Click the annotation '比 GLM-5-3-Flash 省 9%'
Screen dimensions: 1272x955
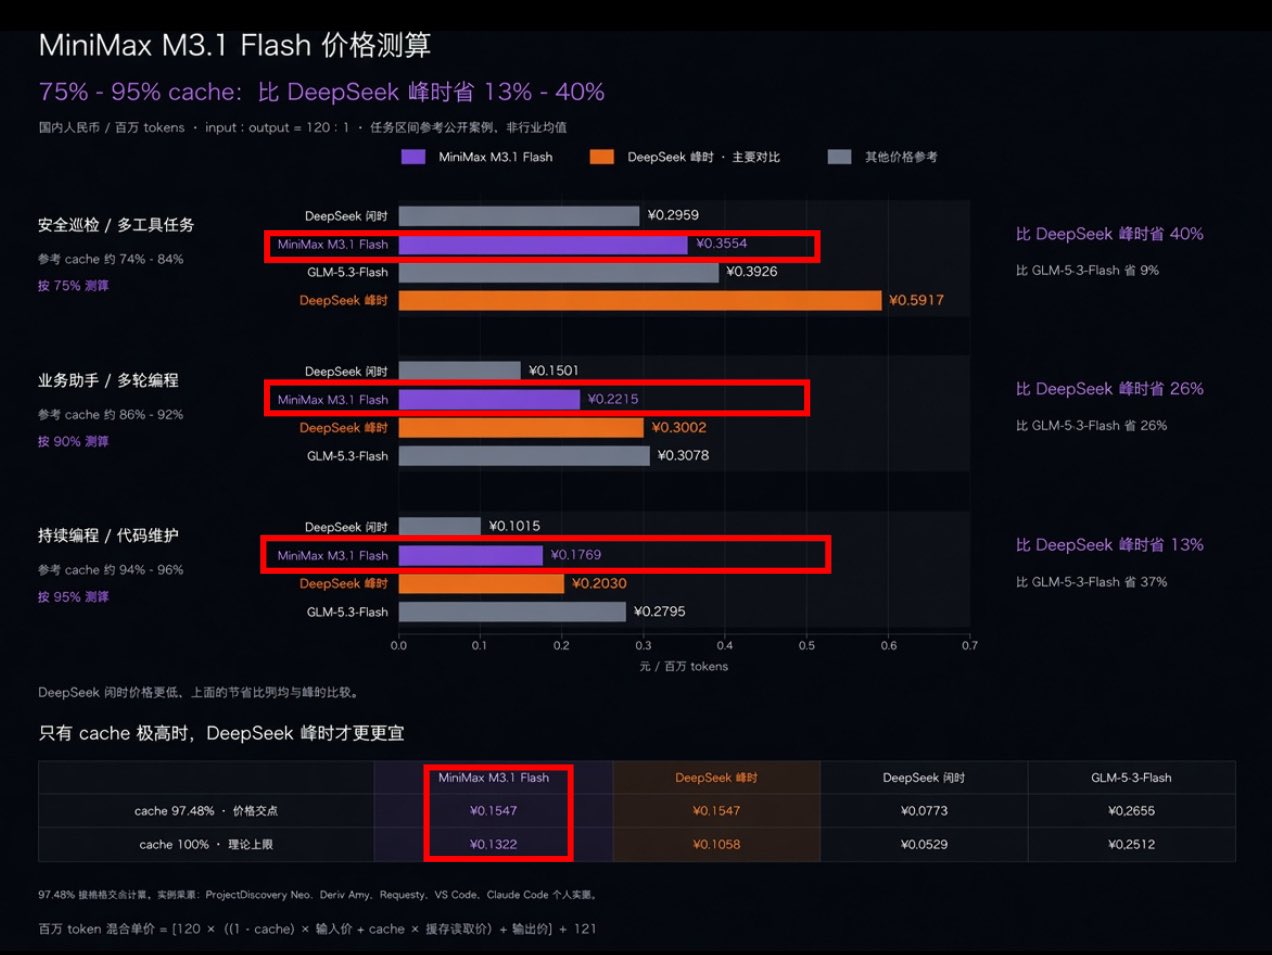(1087, 270)
